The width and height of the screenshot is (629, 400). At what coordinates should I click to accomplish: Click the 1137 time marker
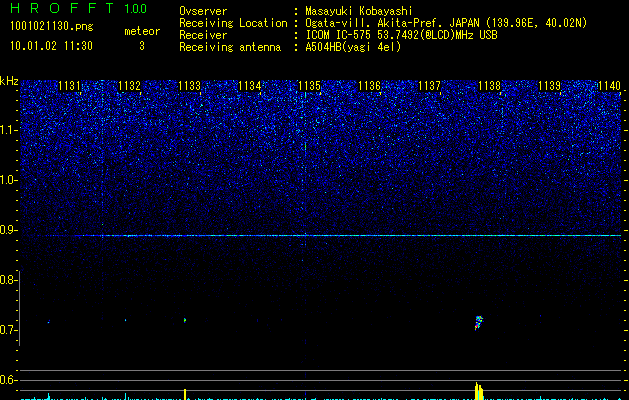(429, 86)
